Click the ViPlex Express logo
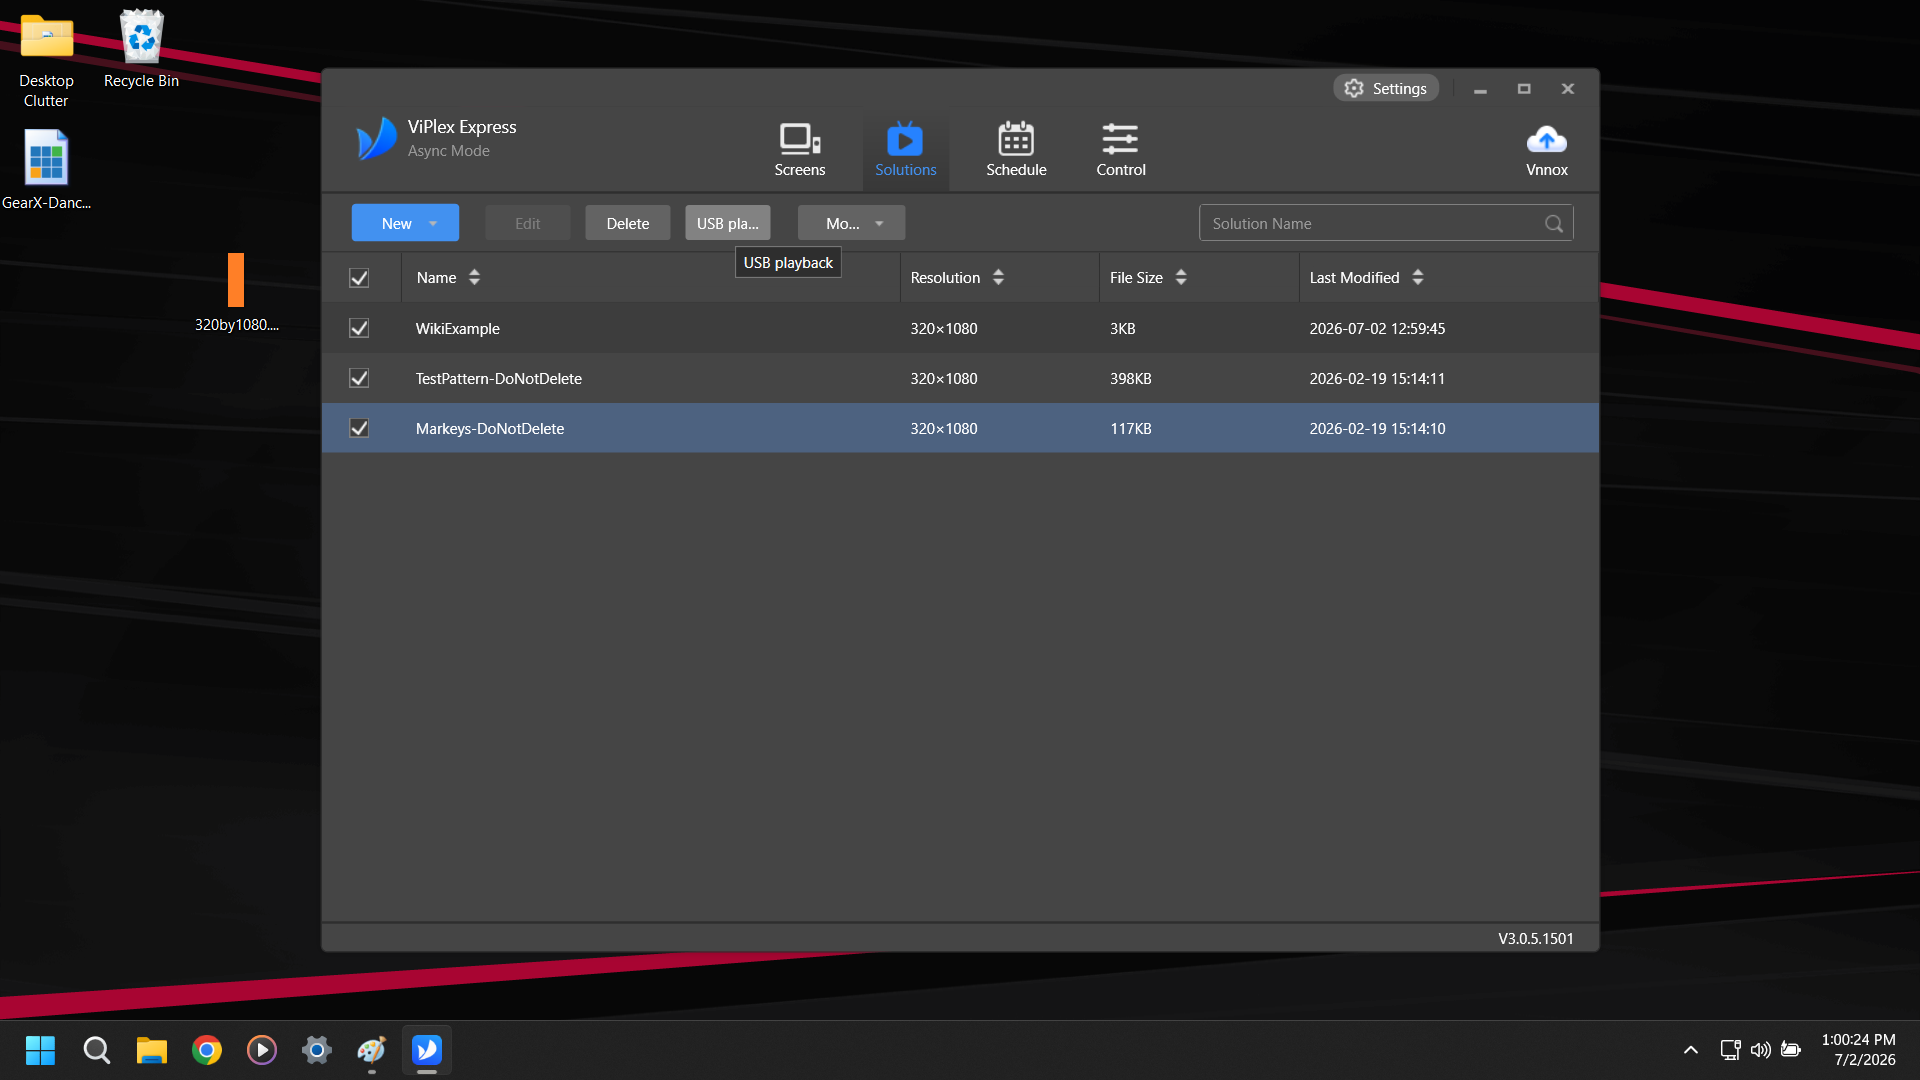Viewport: 1920px width, 1080px height. click(376, 138)
